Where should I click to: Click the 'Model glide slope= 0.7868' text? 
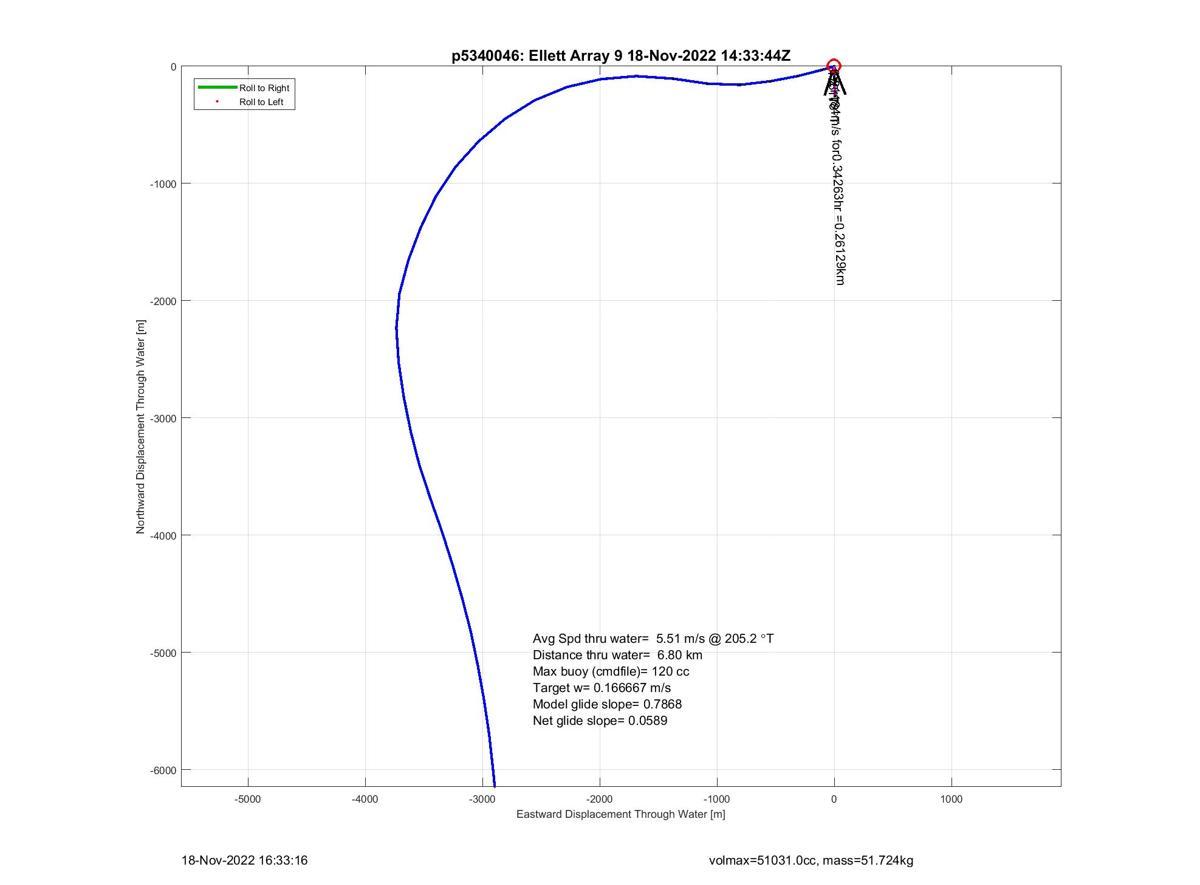pos(607,704)
